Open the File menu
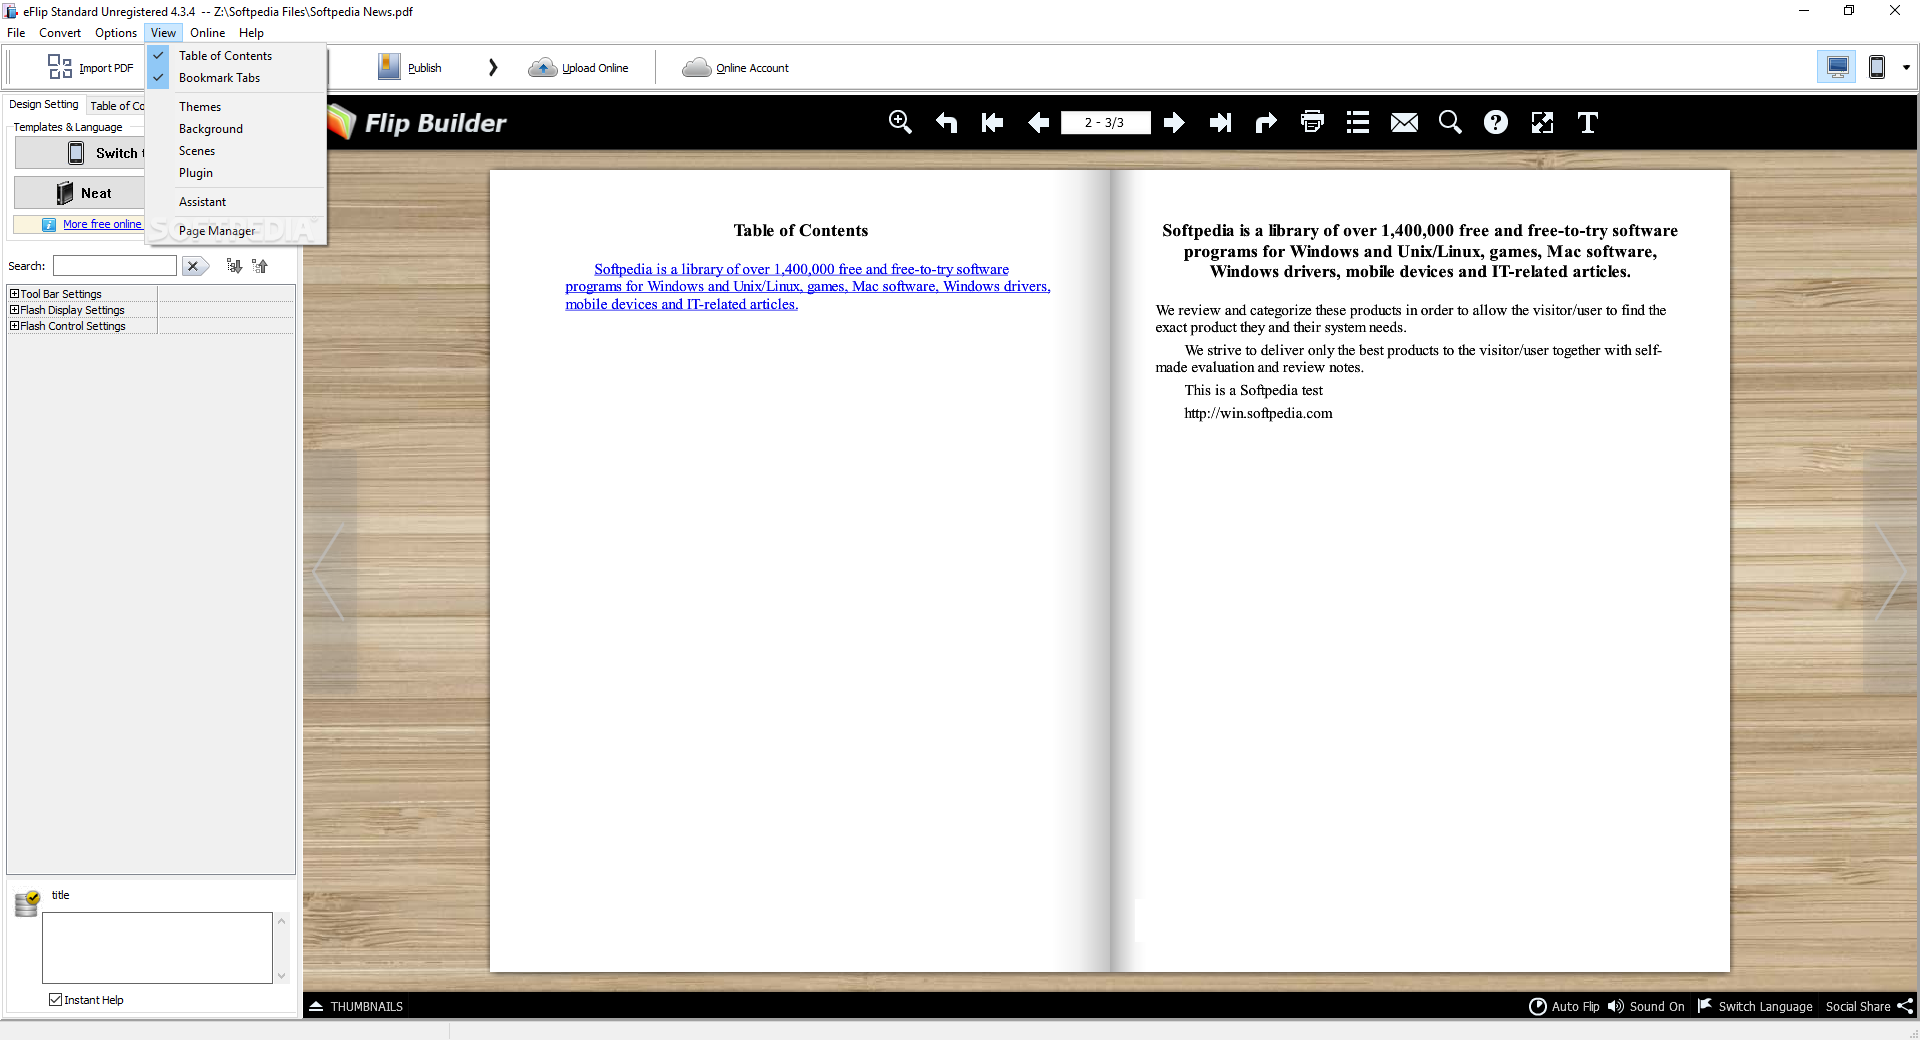 pyautogui.click(x=16, y=33)
